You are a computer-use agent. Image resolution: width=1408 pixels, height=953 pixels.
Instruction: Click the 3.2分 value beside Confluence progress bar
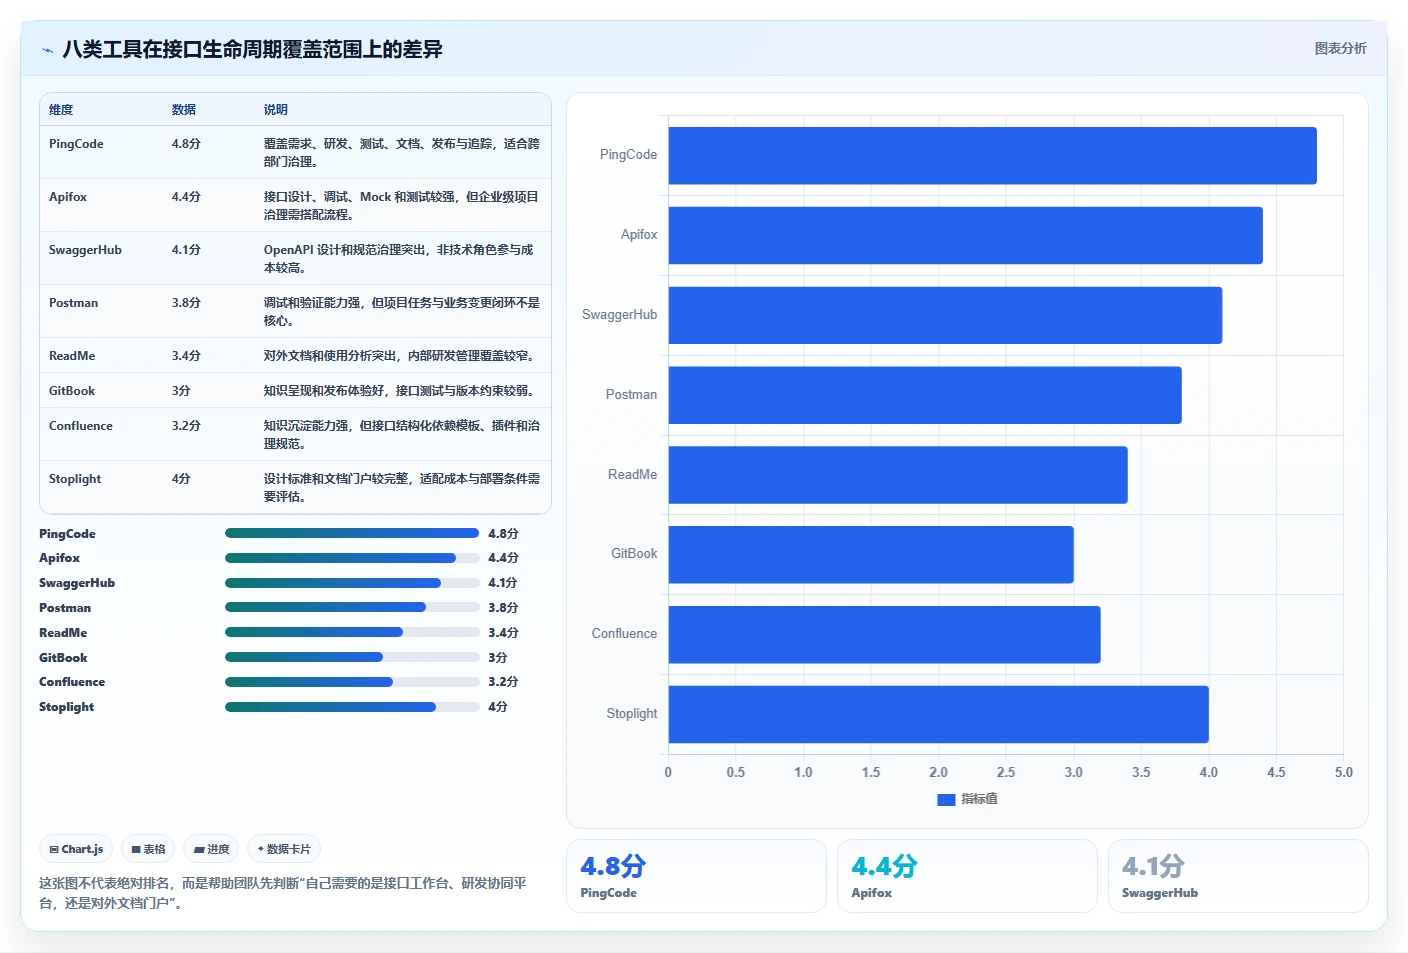[x=503, y=682]
